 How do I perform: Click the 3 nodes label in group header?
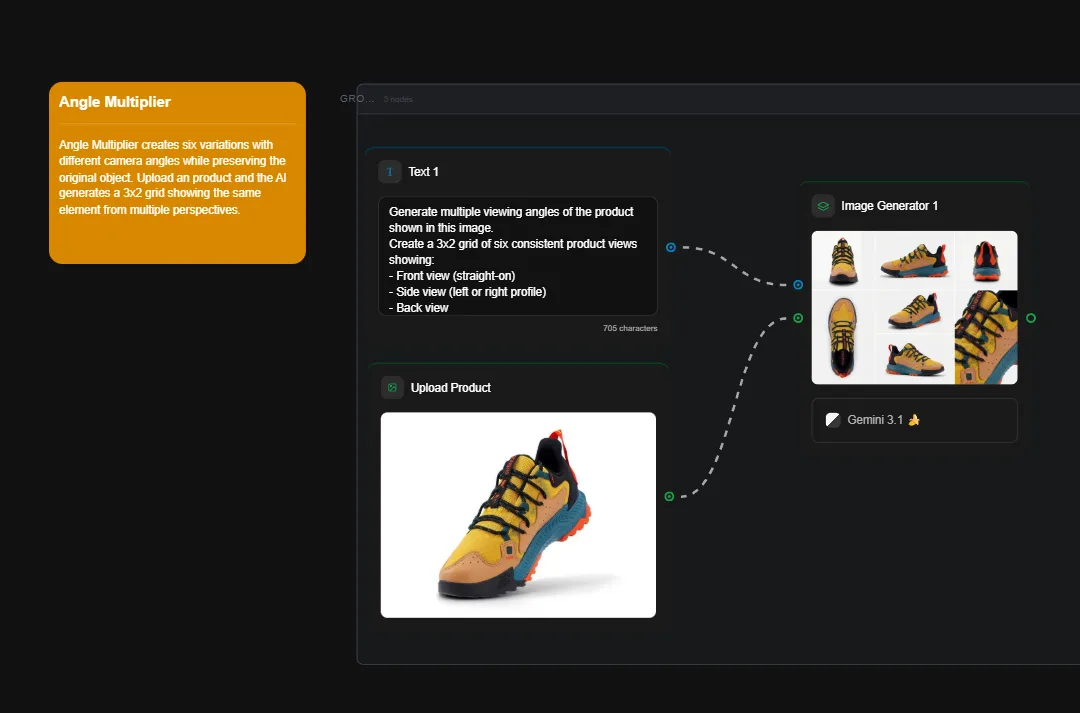pos(396,99)
